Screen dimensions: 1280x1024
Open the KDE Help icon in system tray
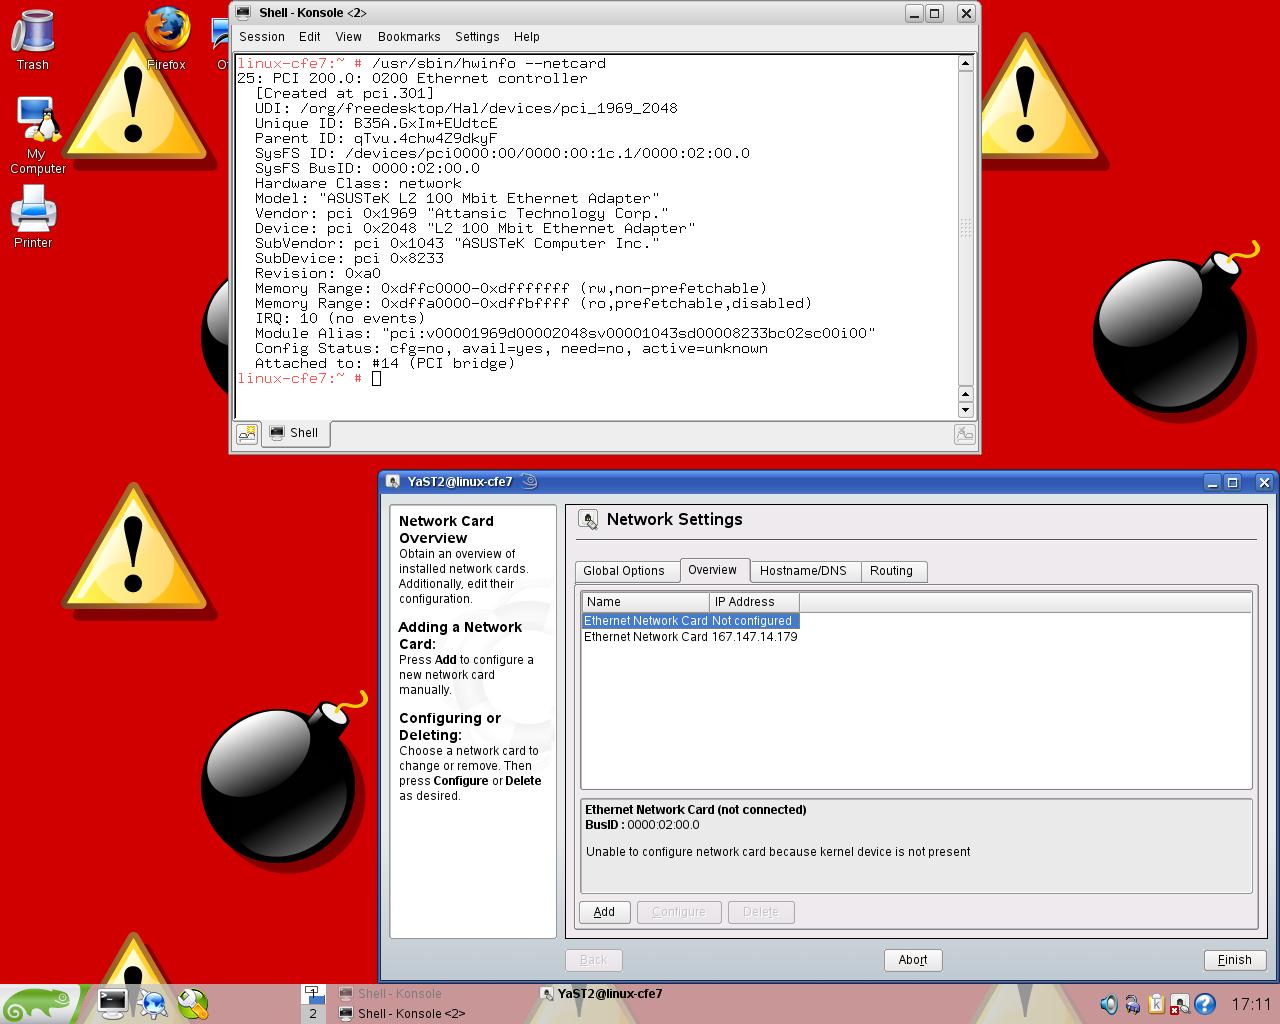1204,1004
